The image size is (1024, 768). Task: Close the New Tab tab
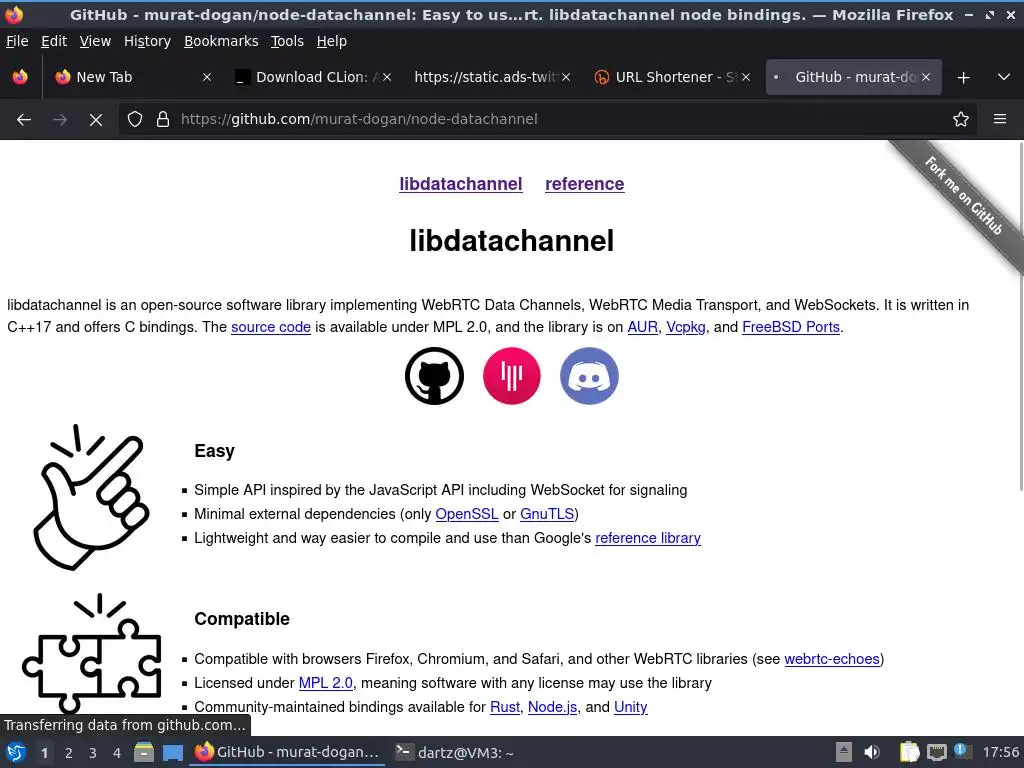pos(207,77)
